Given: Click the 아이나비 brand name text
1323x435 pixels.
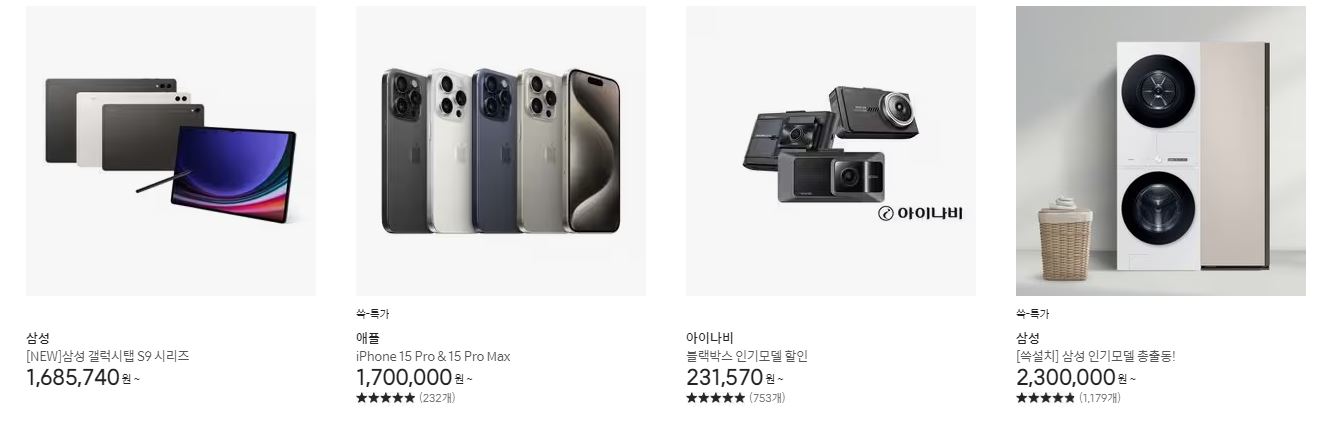Looking at the screenshot, I should pos(710,338).
